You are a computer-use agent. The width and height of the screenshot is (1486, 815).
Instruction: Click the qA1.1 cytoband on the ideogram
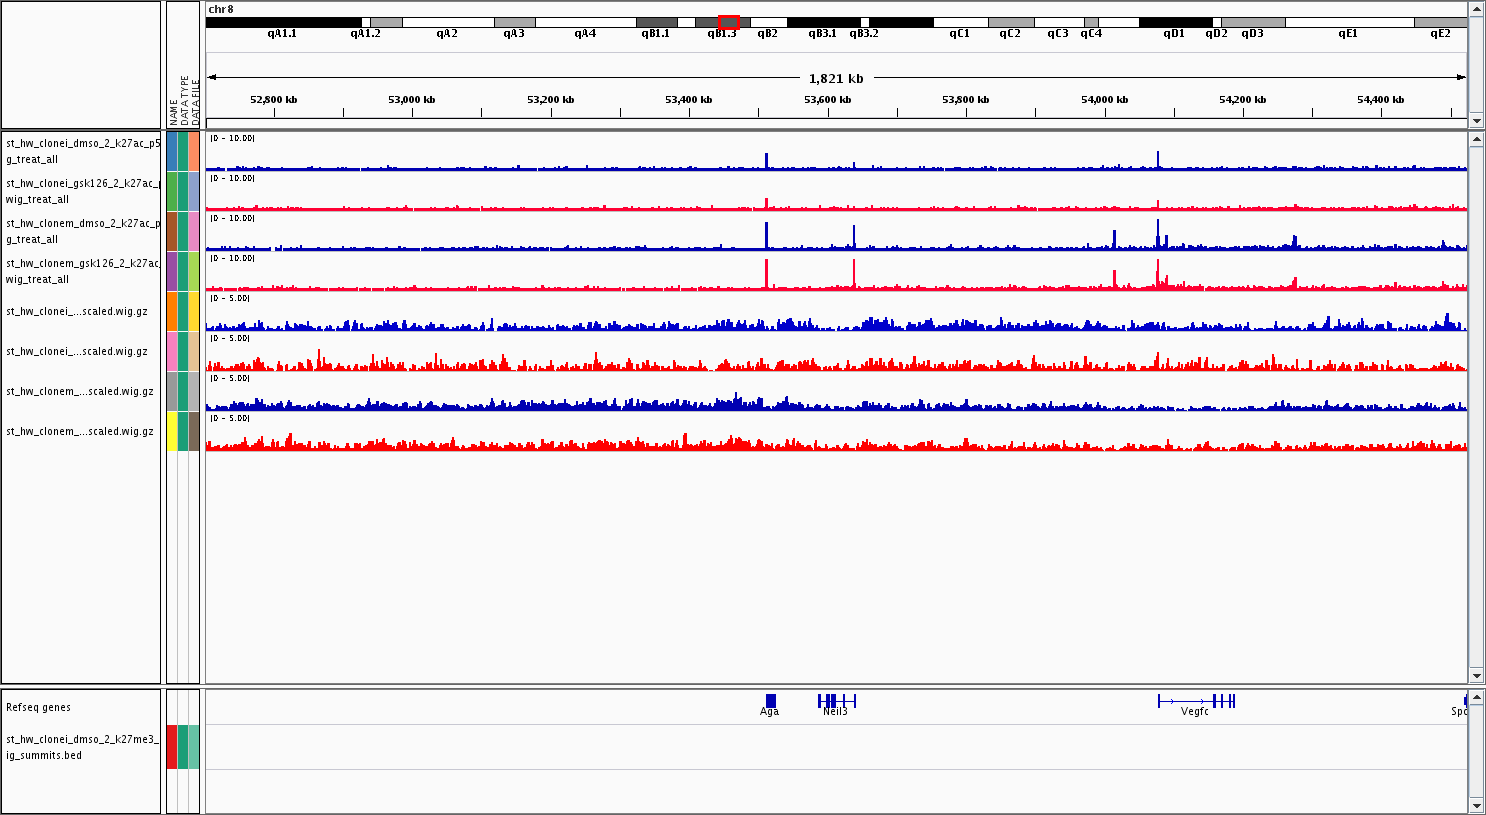282,22
